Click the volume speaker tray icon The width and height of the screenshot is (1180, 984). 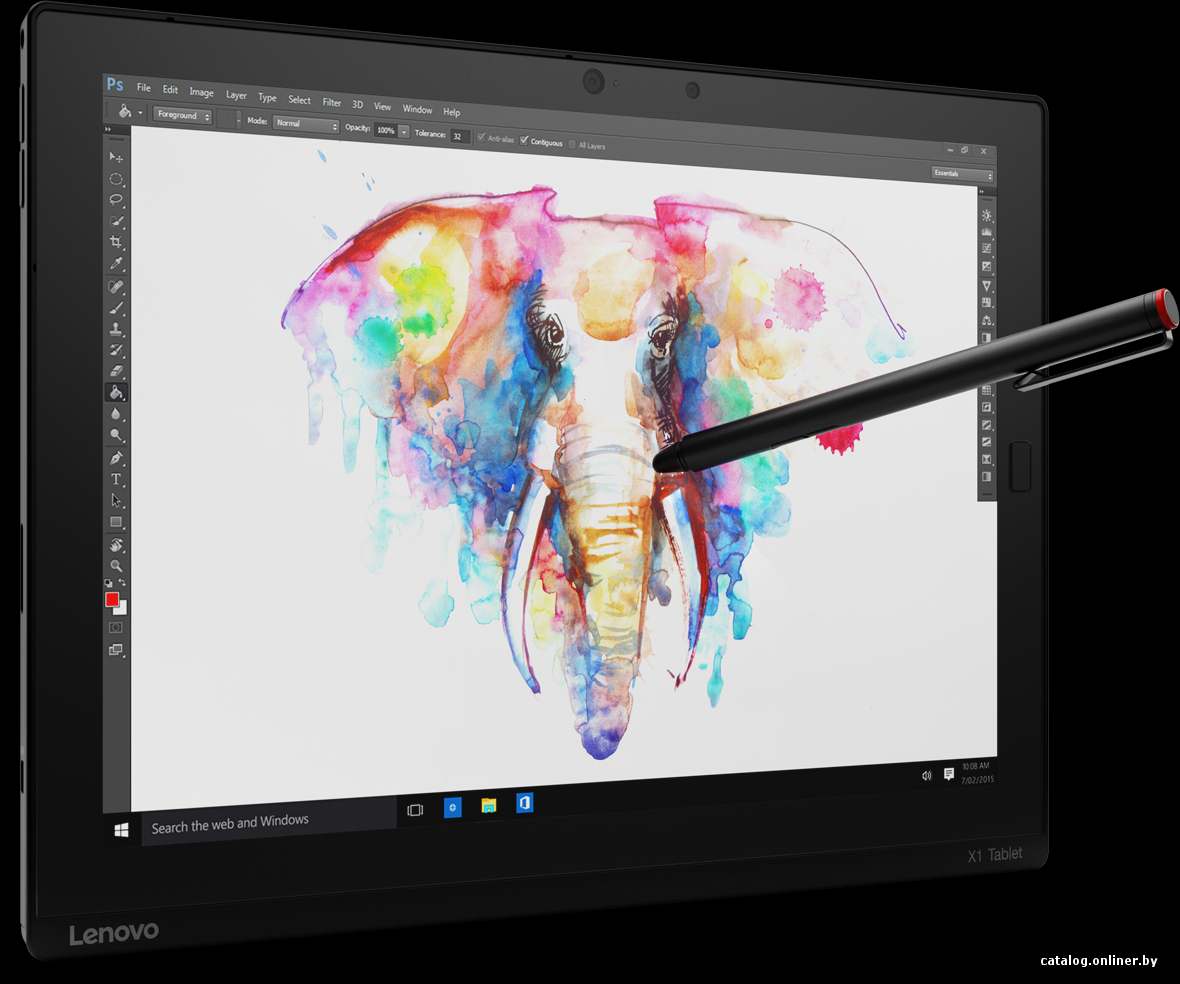[x=926, y=776]
